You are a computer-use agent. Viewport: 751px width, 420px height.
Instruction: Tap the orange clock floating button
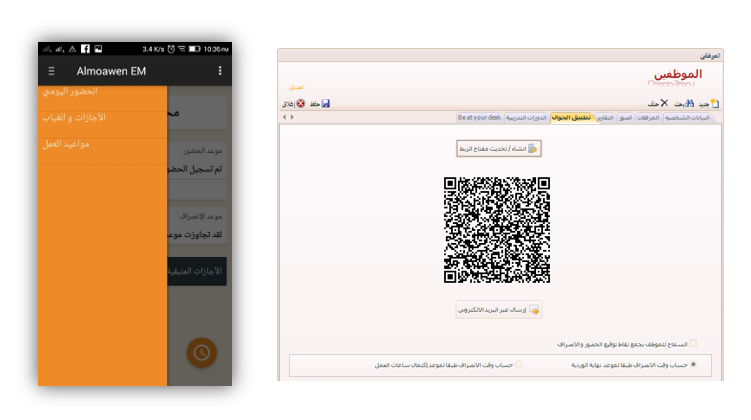[x=202, y=353]
